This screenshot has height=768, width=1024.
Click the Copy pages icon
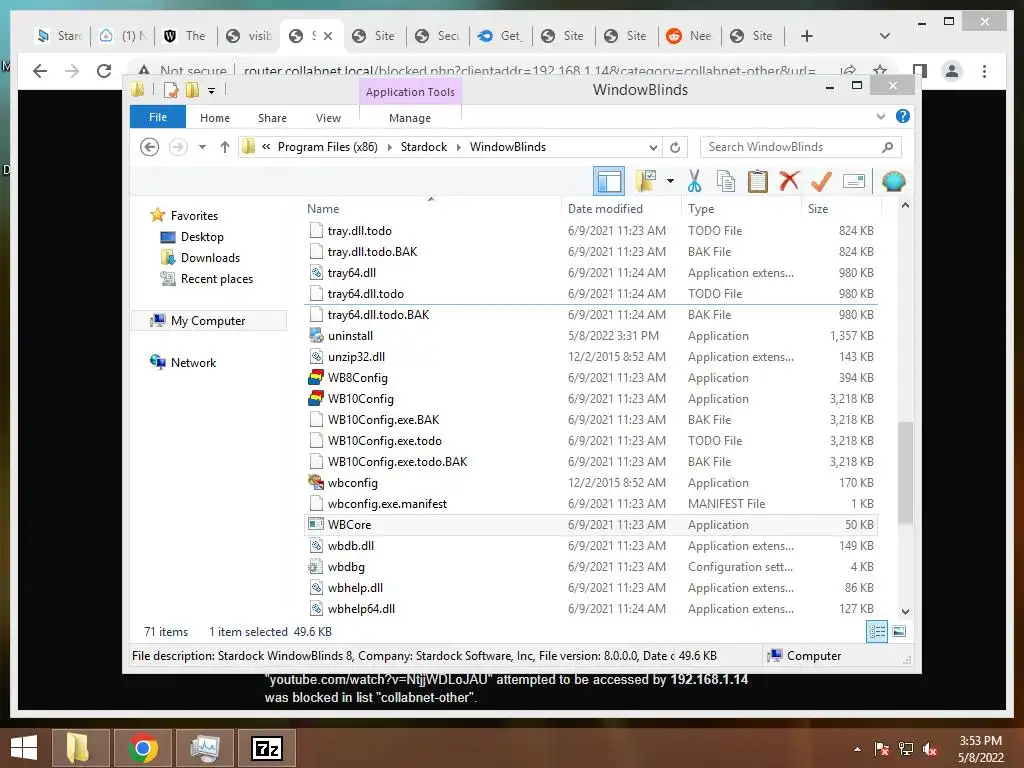[x=726, y=181]
